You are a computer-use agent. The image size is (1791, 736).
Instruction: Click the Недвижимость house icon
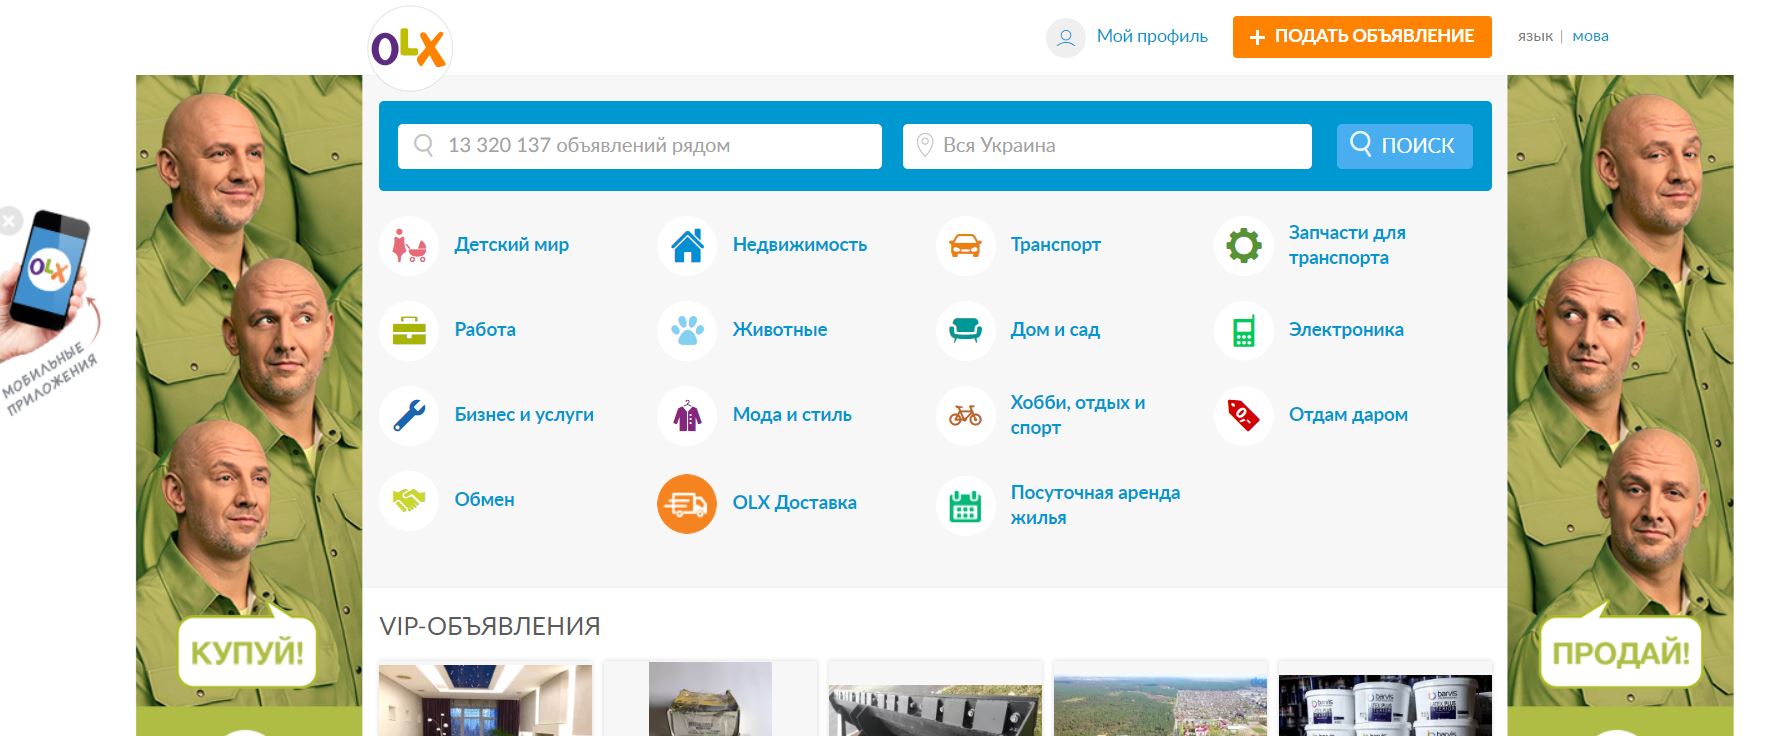[x=687, y=245]
